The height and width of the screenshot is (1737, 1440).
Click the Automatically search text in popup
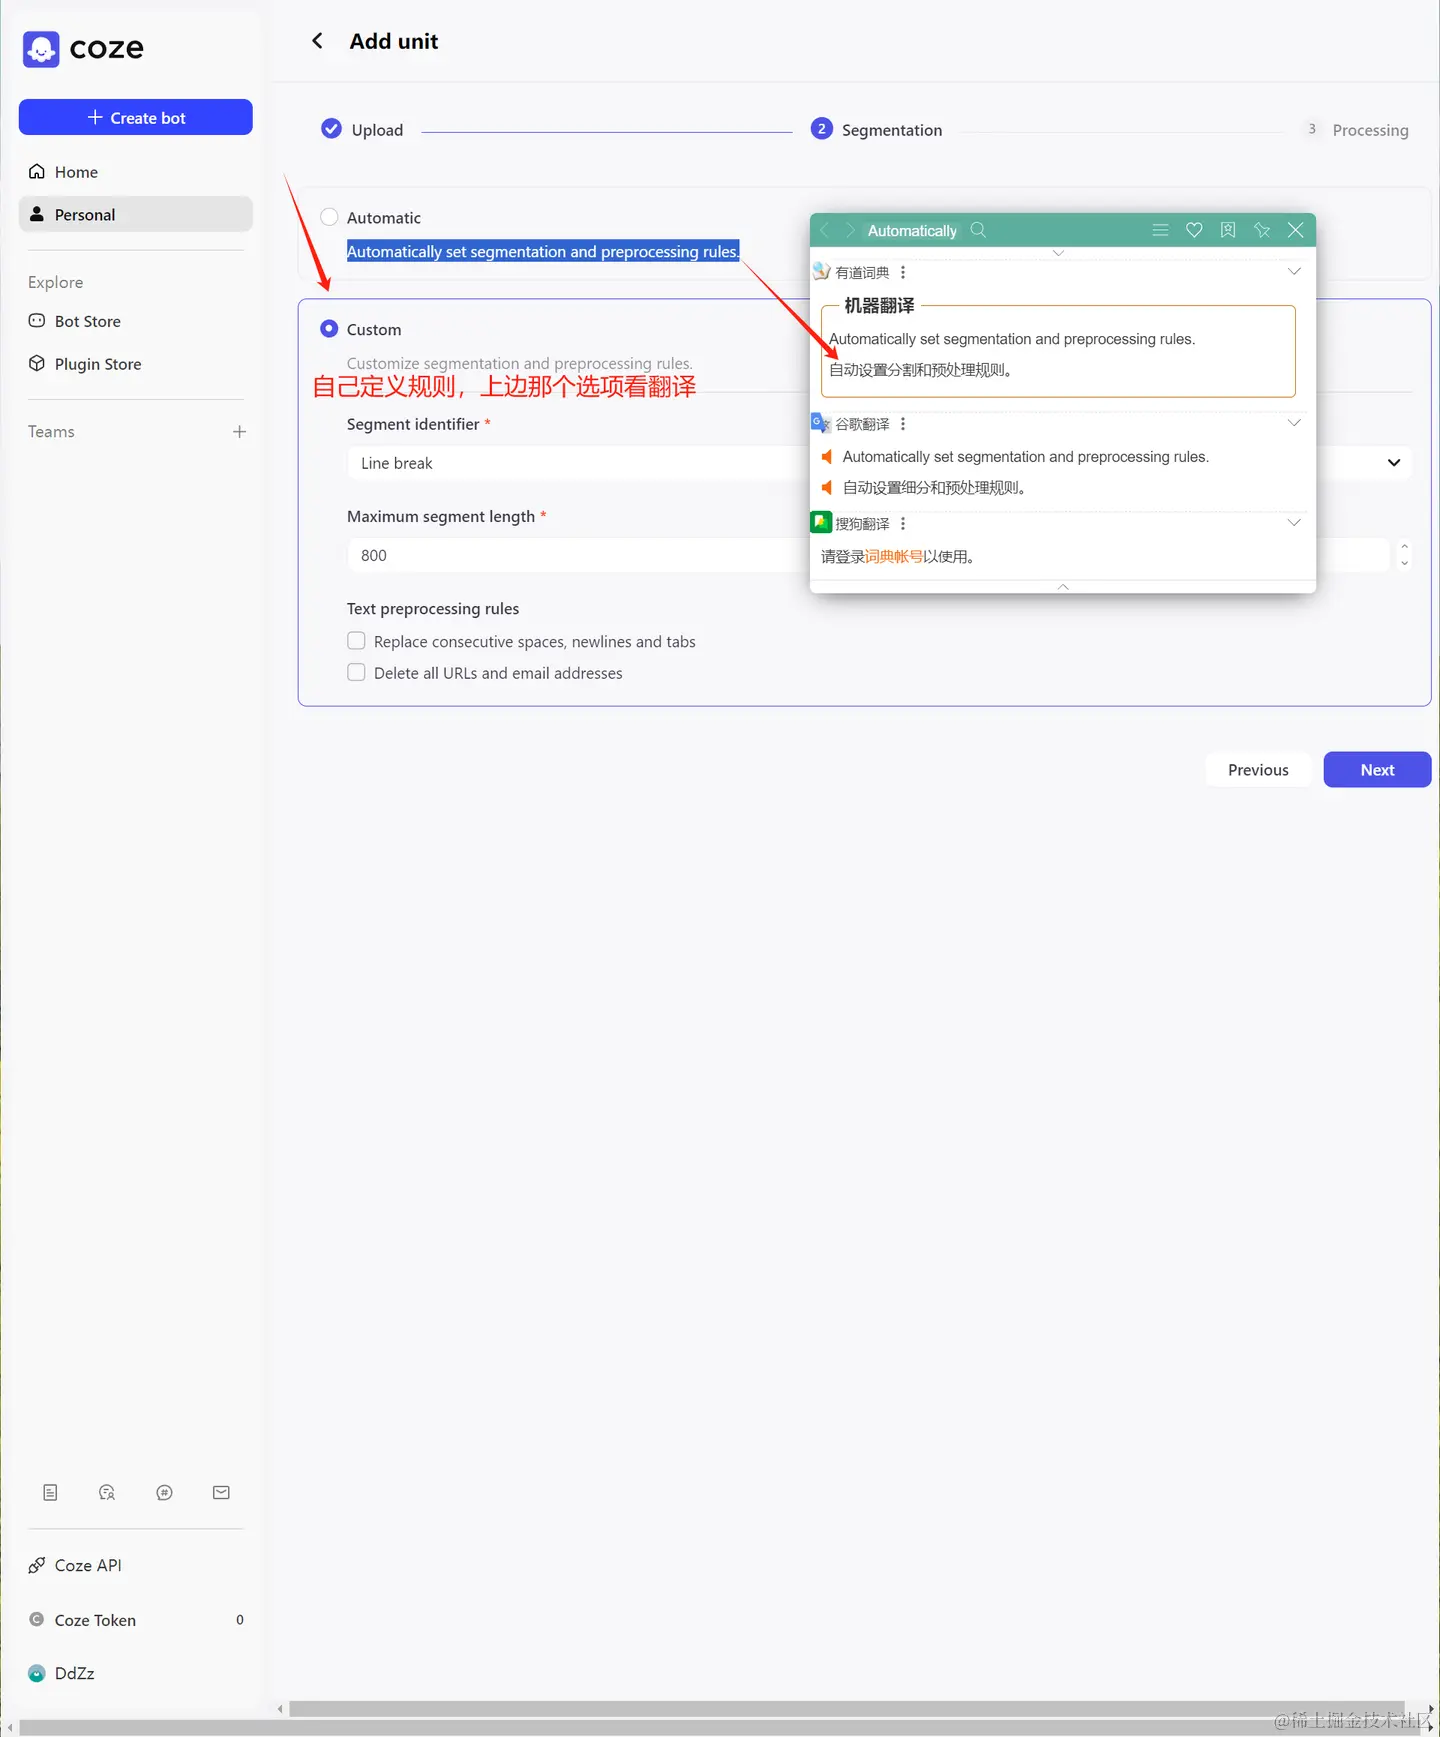(912, 231)
